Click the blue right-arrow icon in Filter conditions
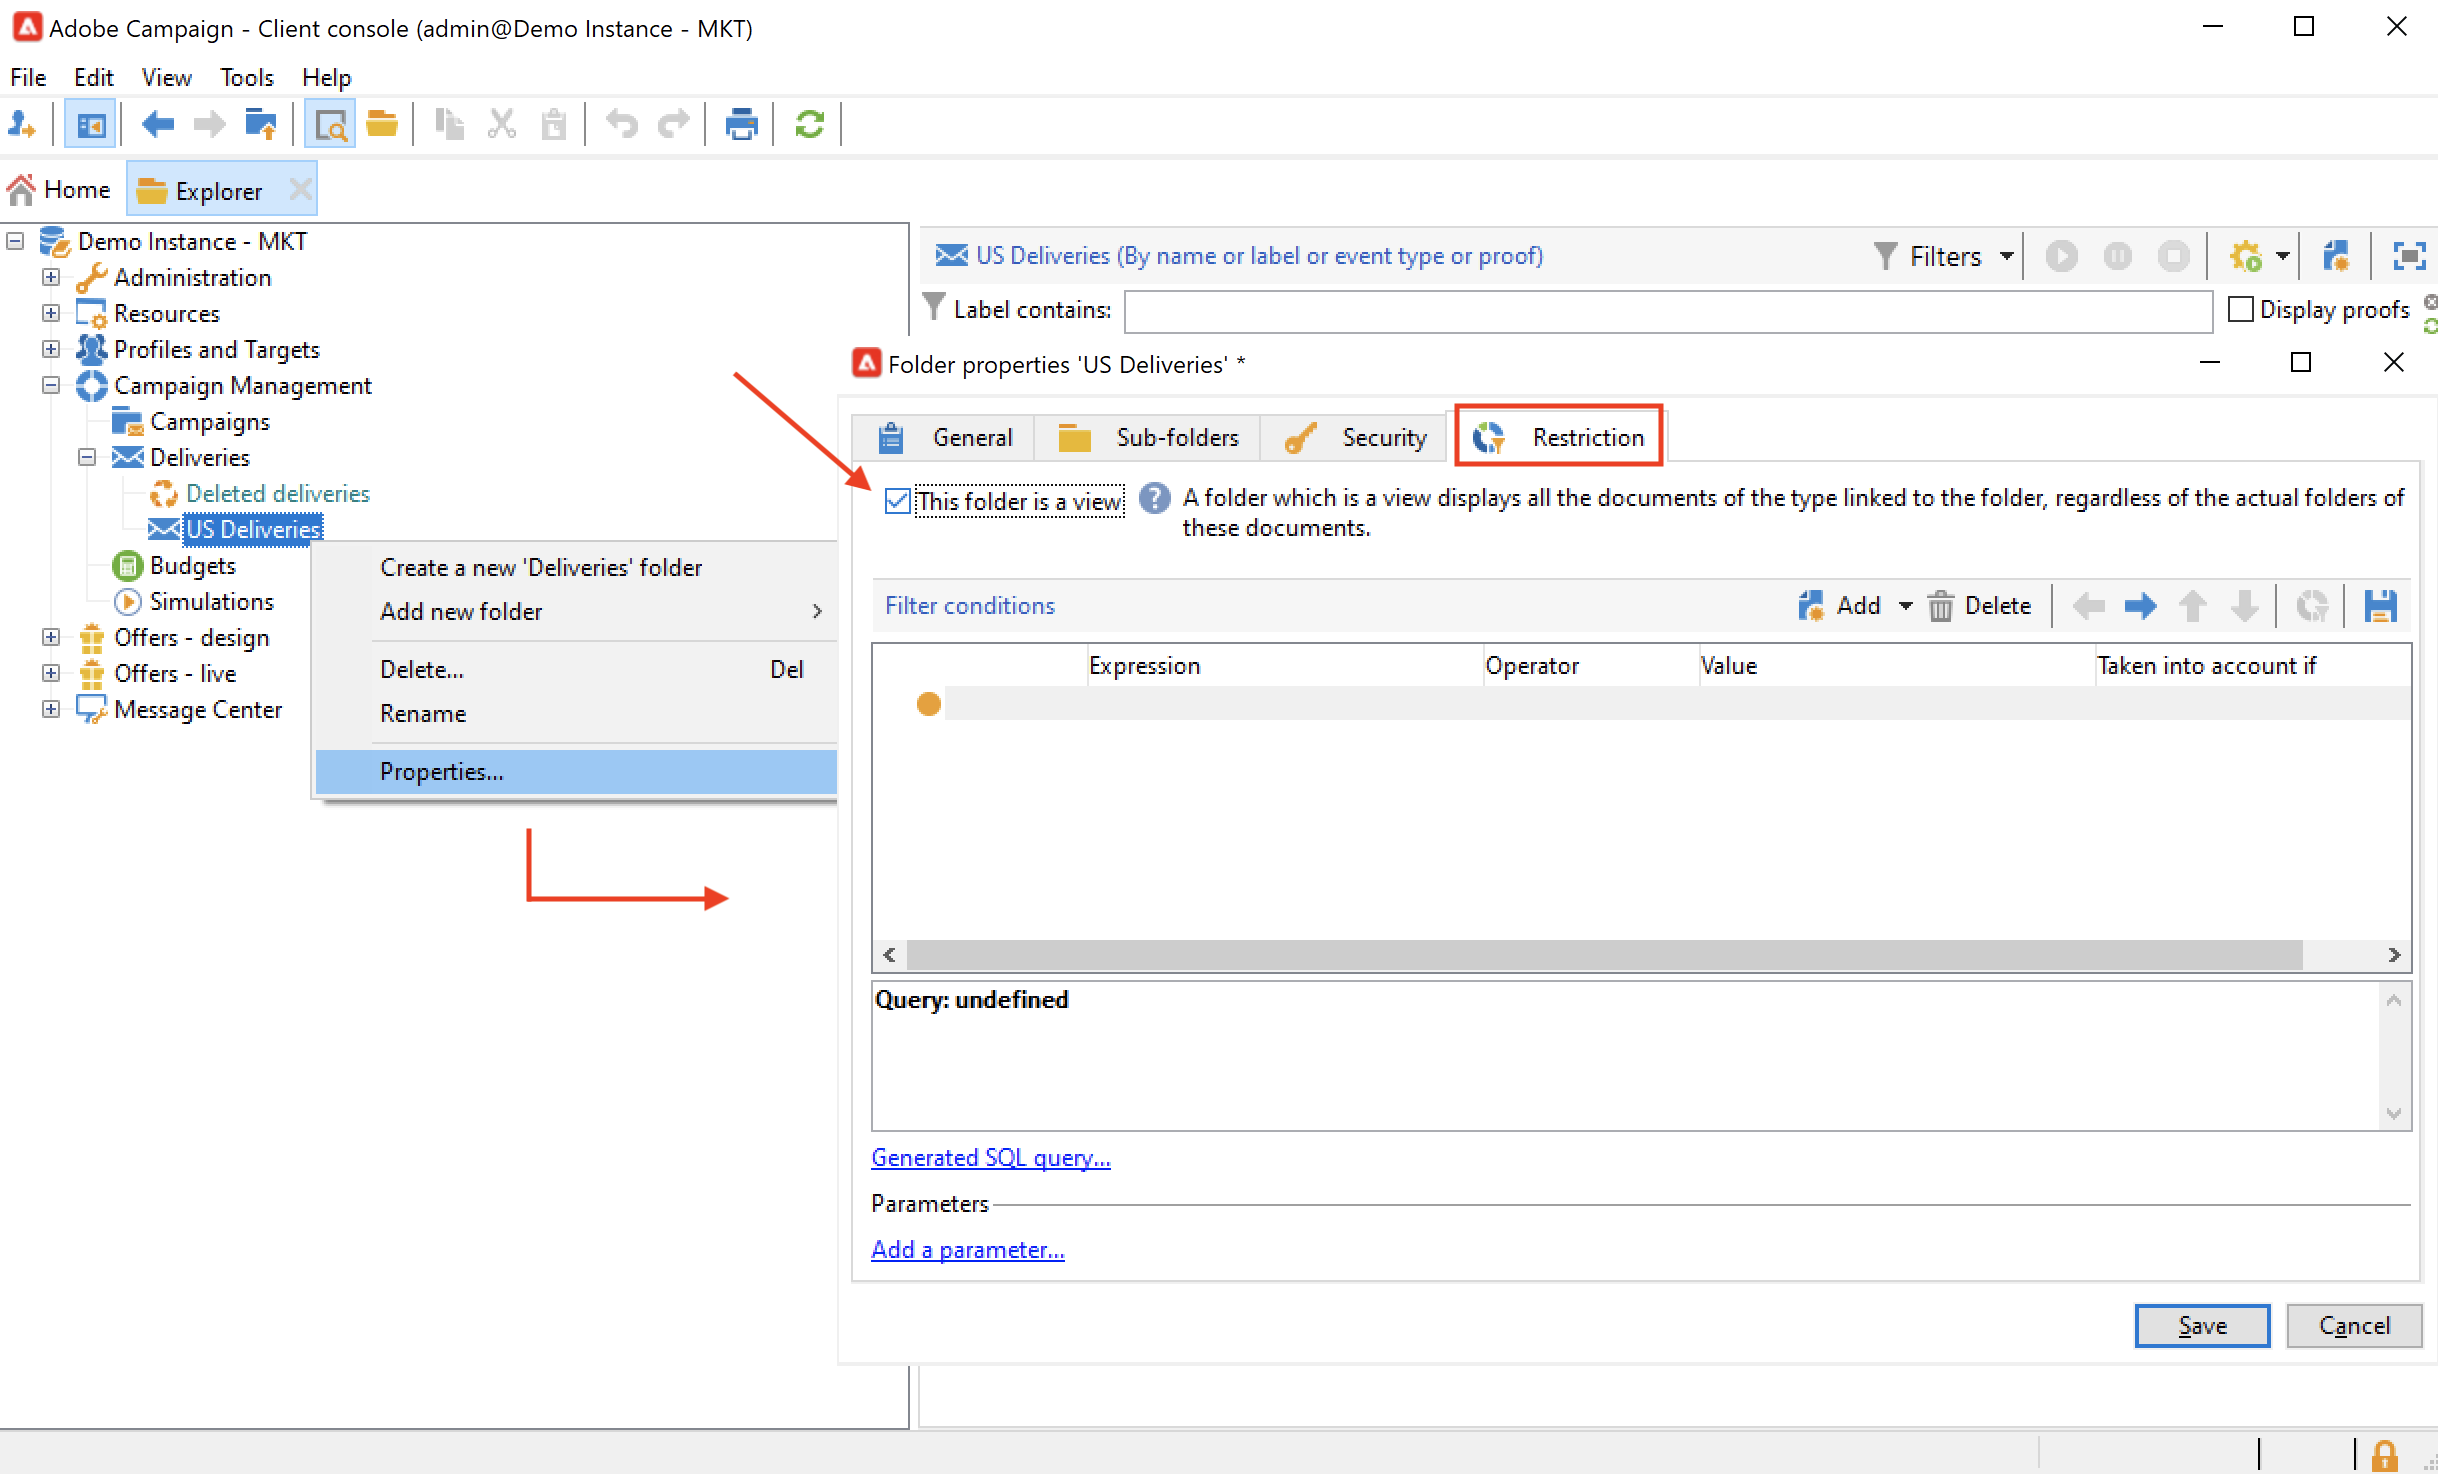Viewport: 2438px width, 1474px height. click(2140, 606)
